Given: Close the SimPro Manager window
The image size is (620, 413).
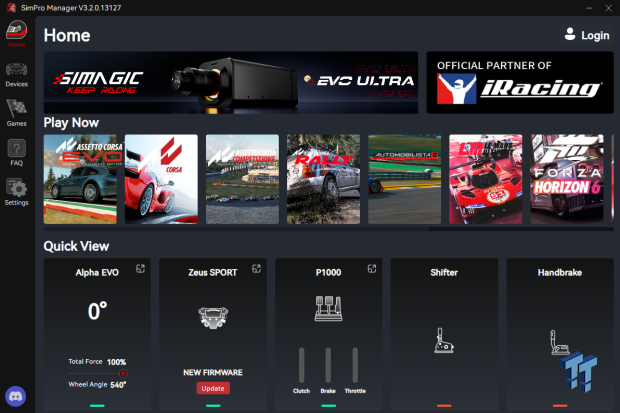Looking at the screenshot, I should (608, 8).
